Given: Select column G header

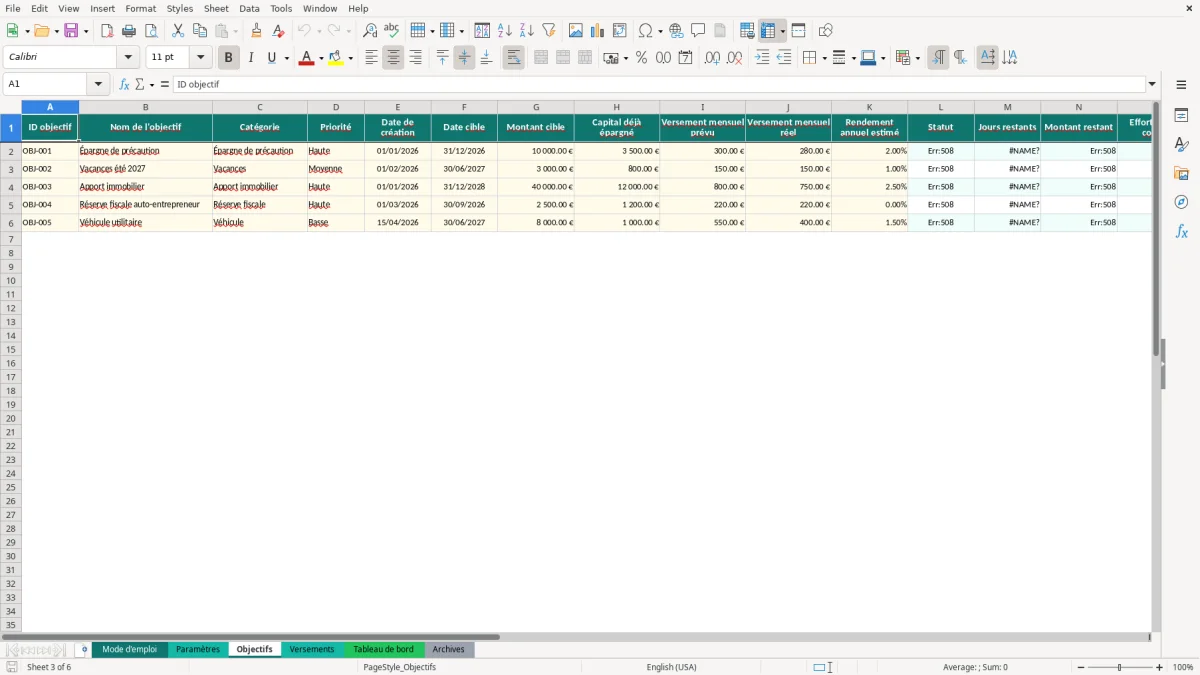Looking at the screenshot, I should click(536, 107).
